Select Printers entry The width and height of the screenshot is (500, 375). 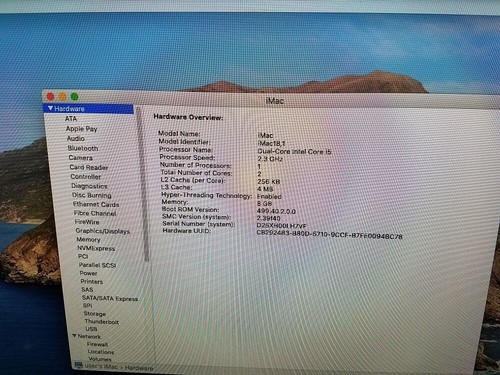click(92, 281)
